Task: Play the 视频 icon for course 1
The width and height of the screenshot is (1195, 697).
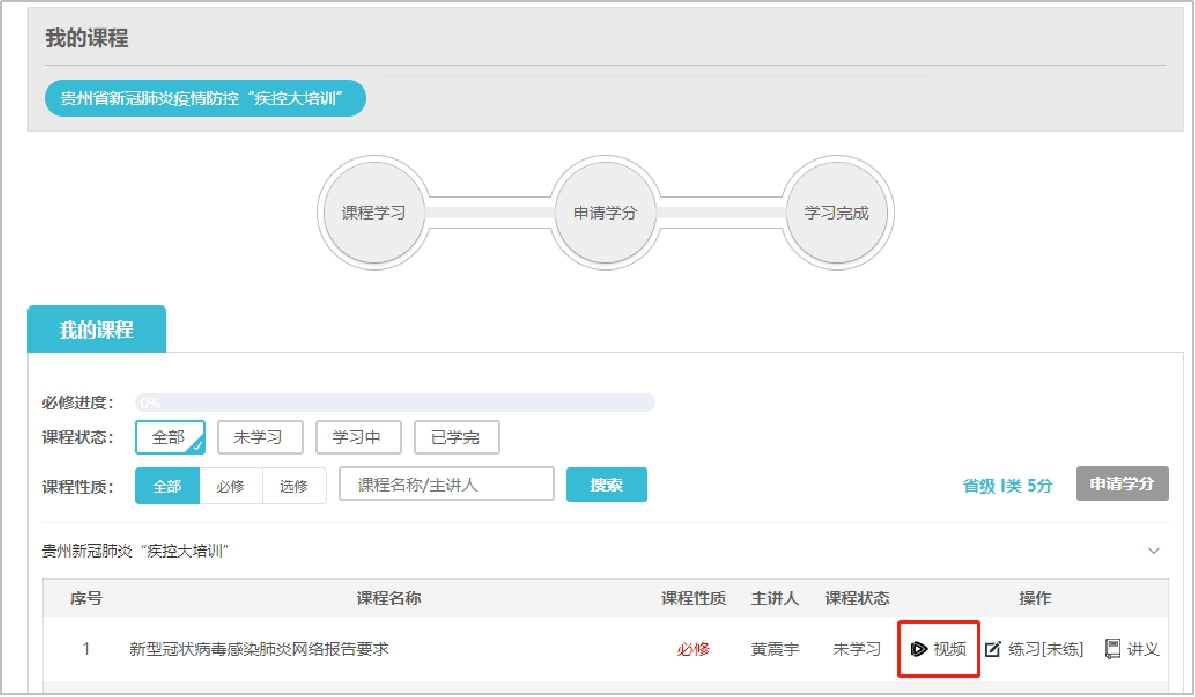Action: tap(919, 649)
